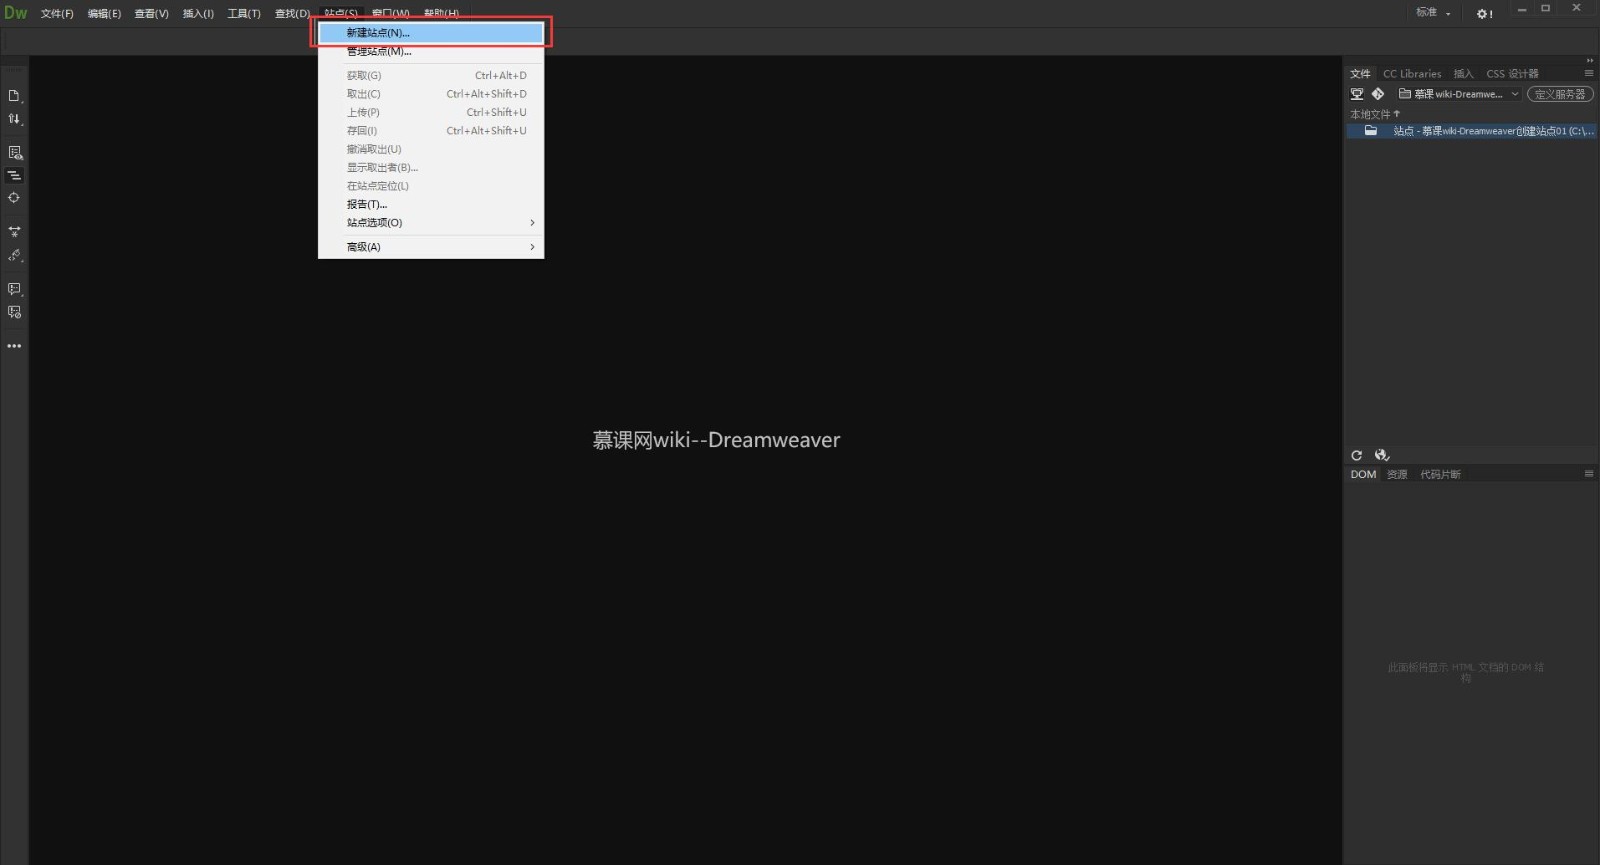Switch to the 插入 panel tab
1600x865 pixels.
[x=1463, y=74]
